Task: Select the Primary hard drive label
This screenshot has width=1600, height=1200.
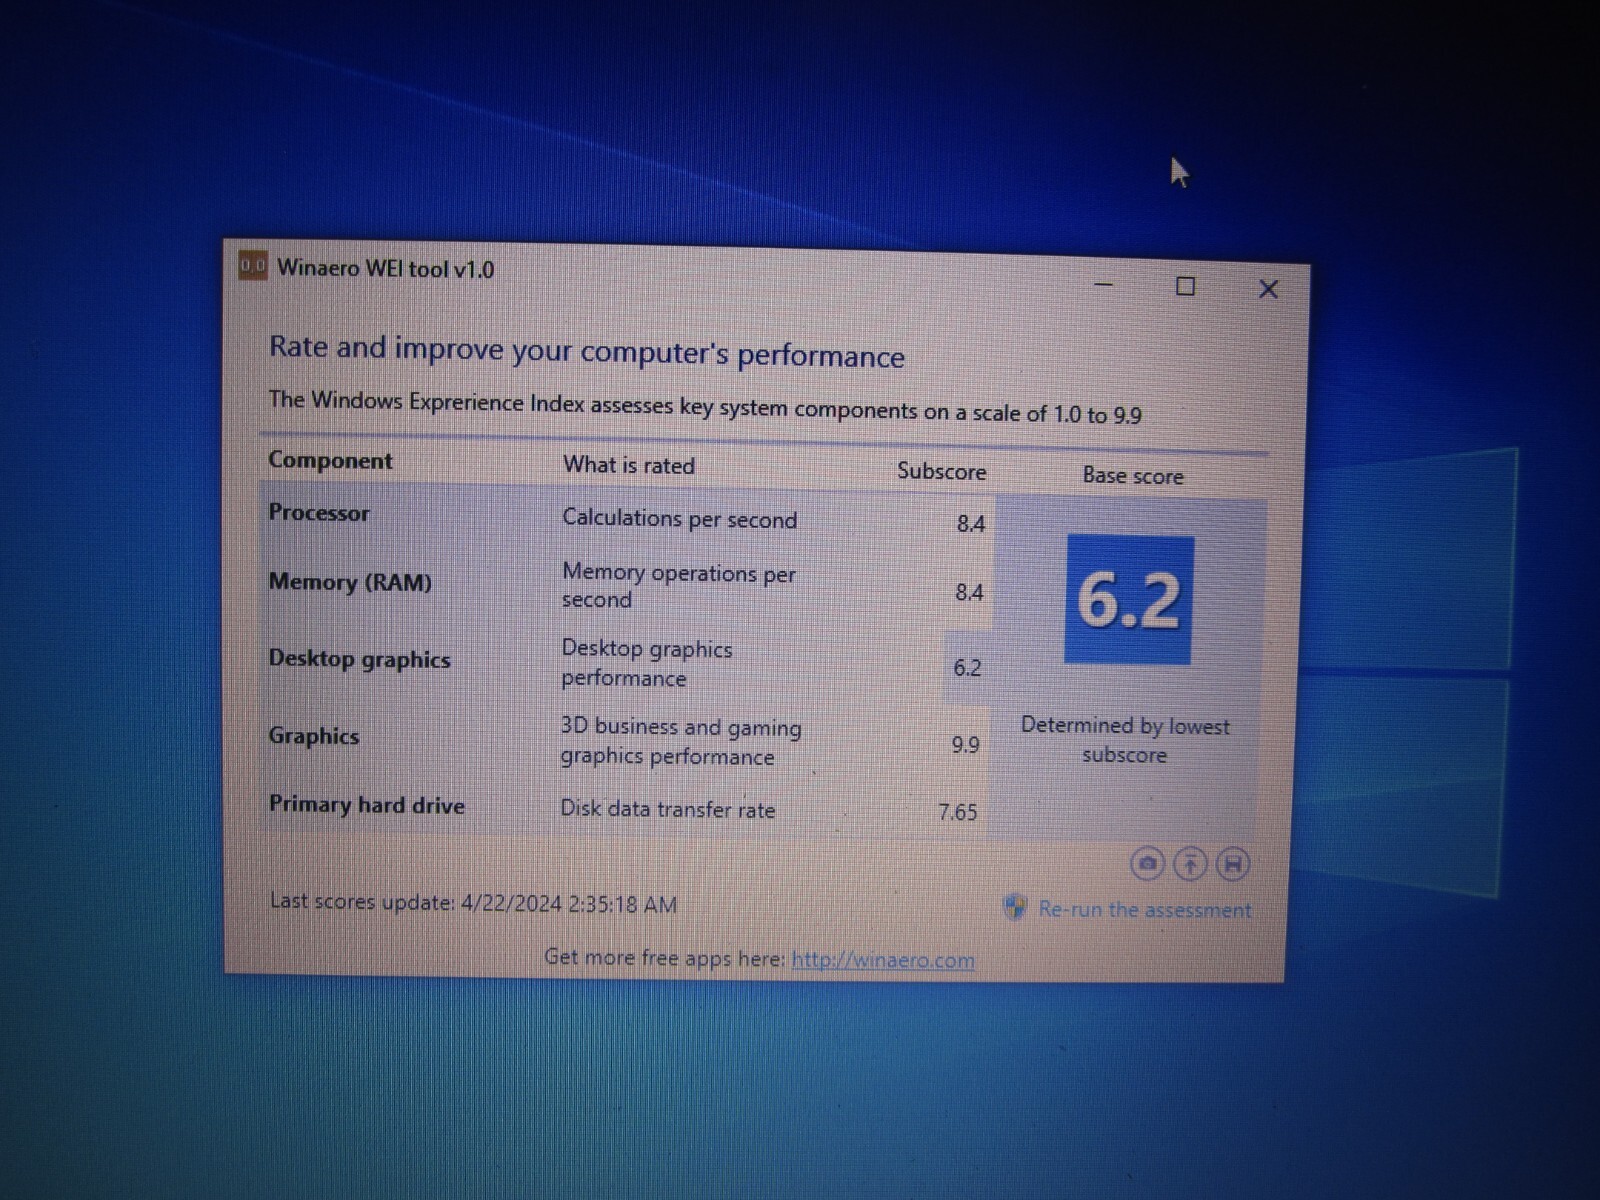Action: [366, 805]
